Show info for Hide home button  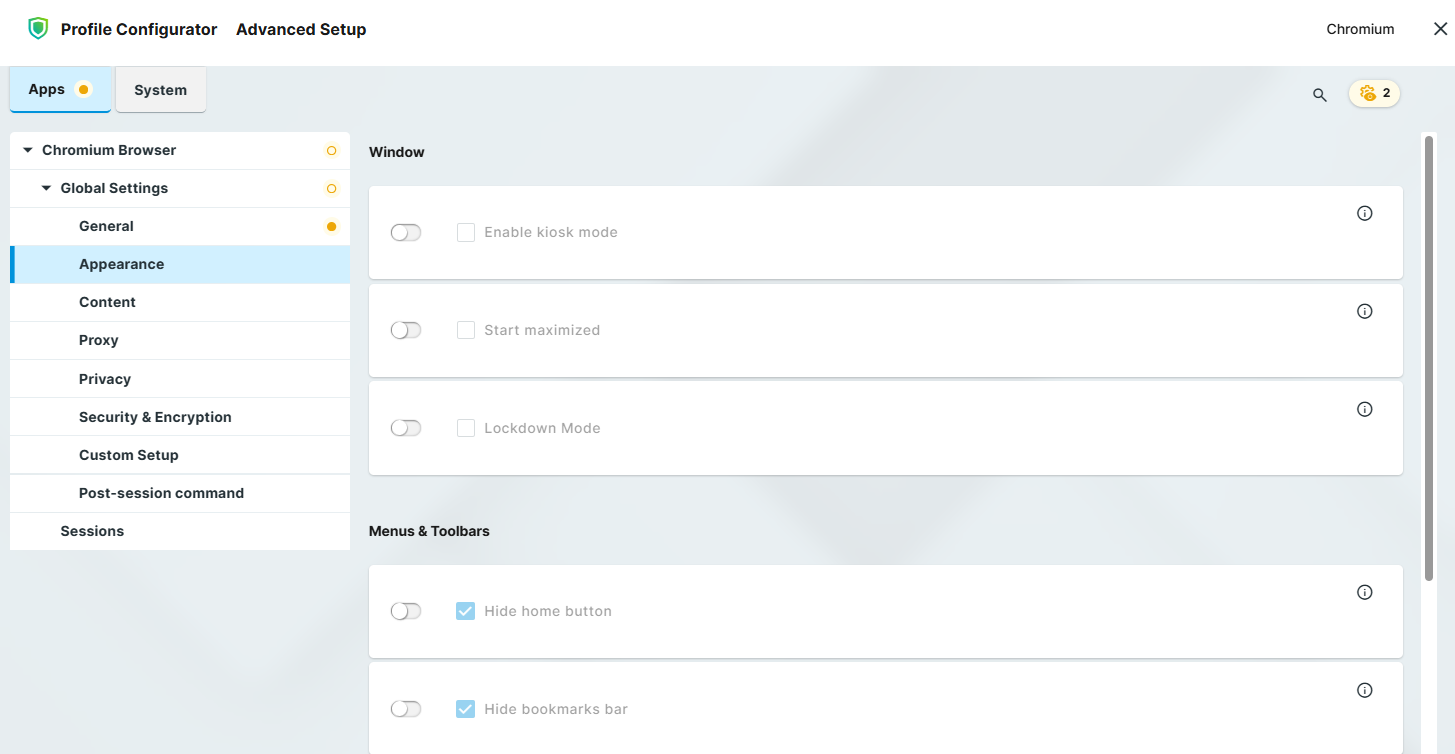click(1364, 592)
